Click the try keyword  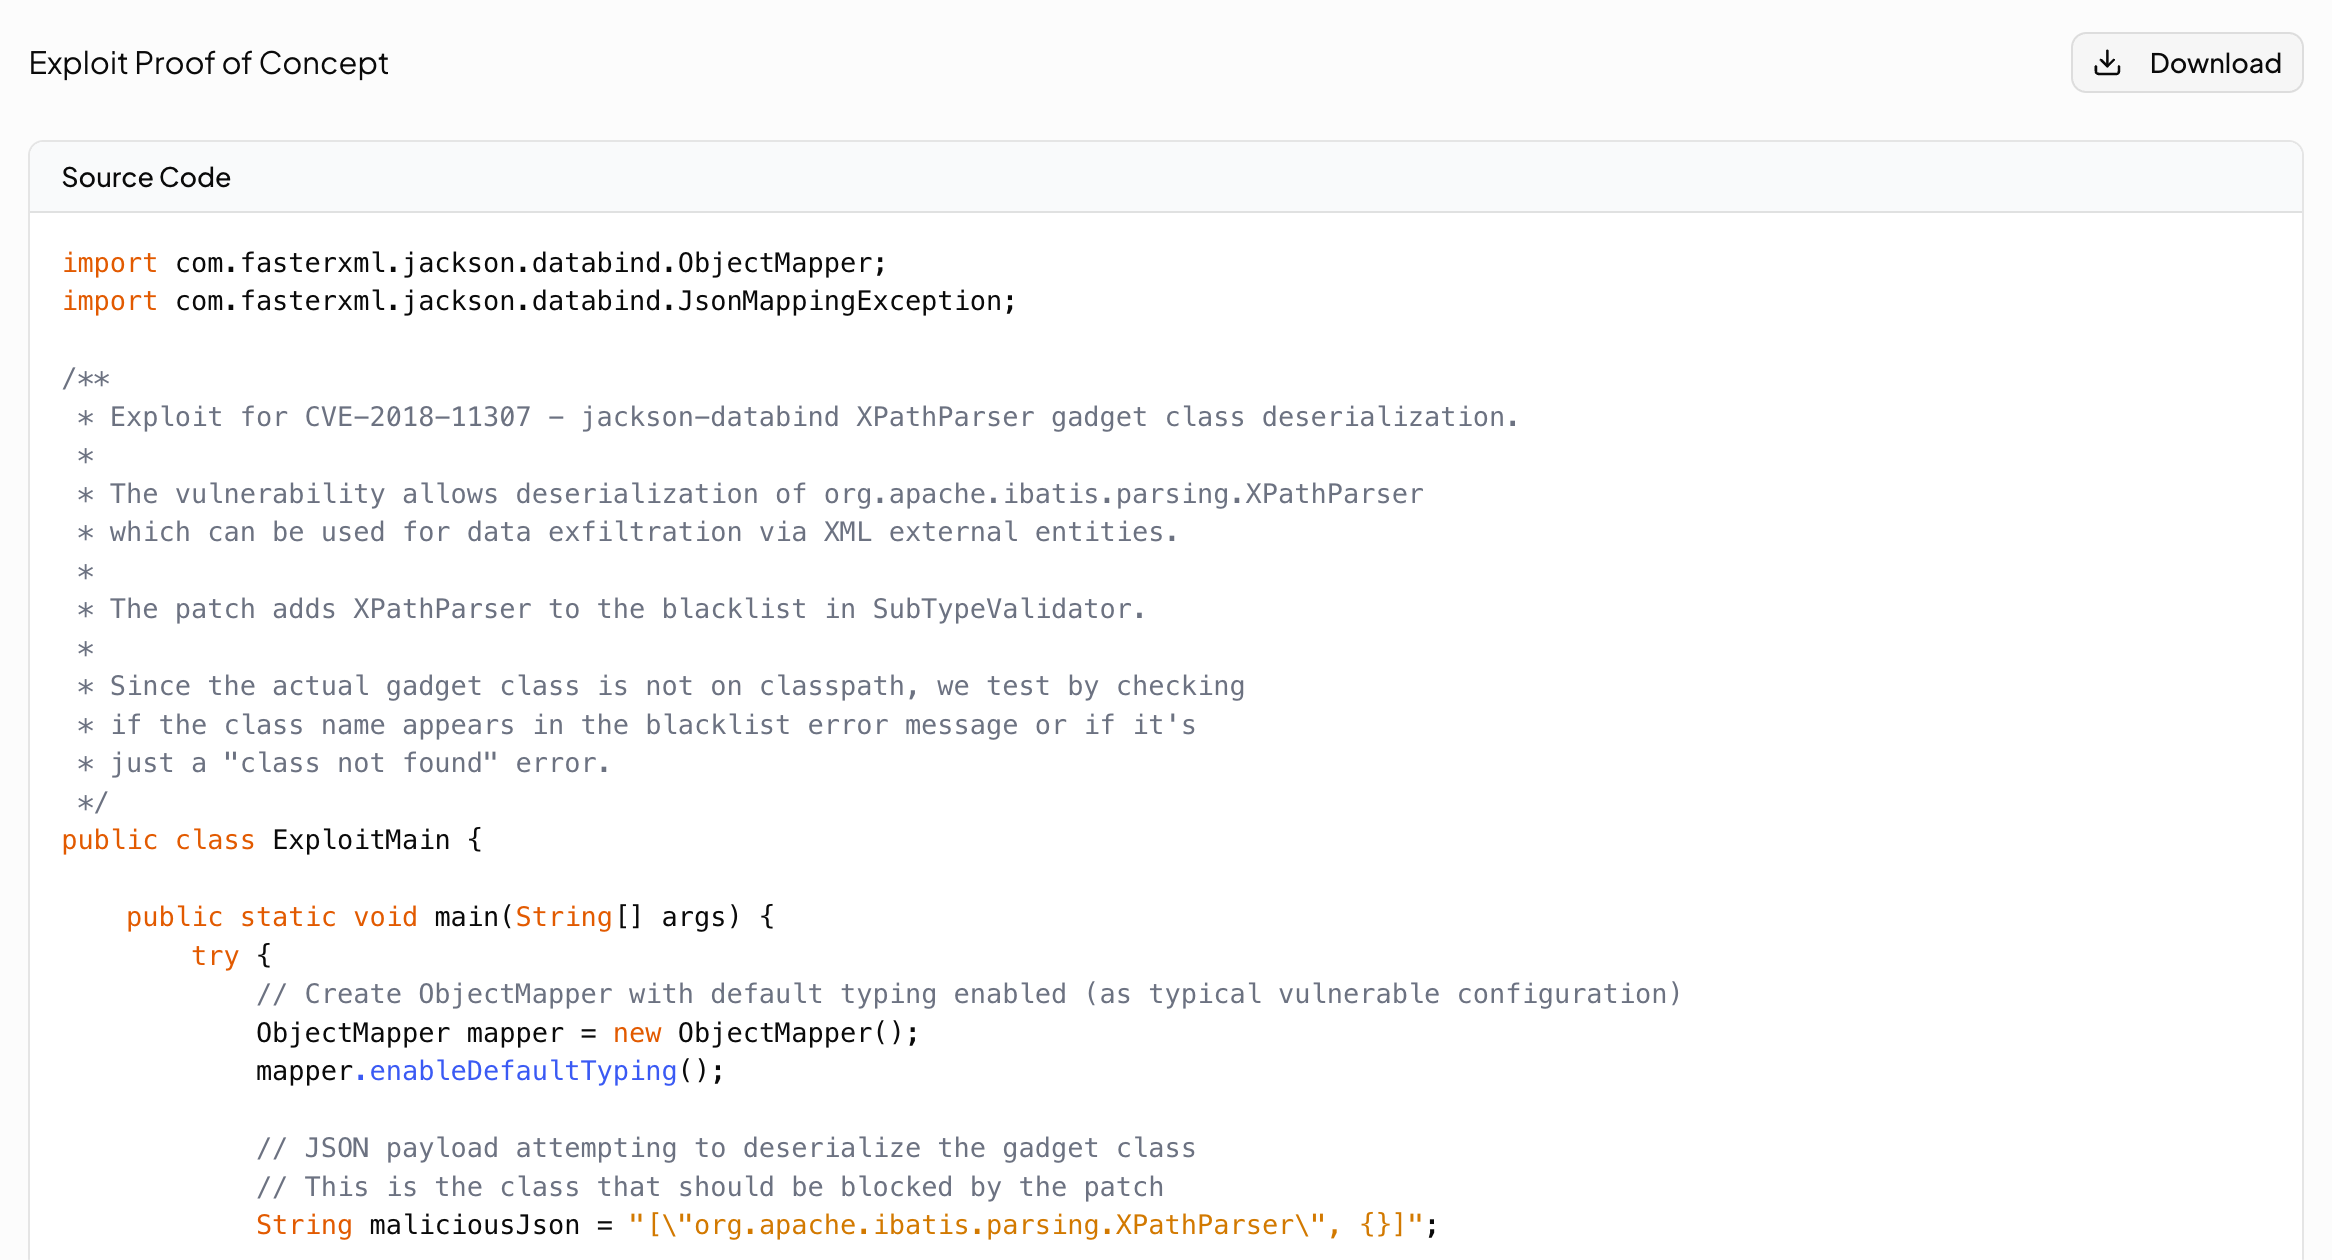coord(215,956)
